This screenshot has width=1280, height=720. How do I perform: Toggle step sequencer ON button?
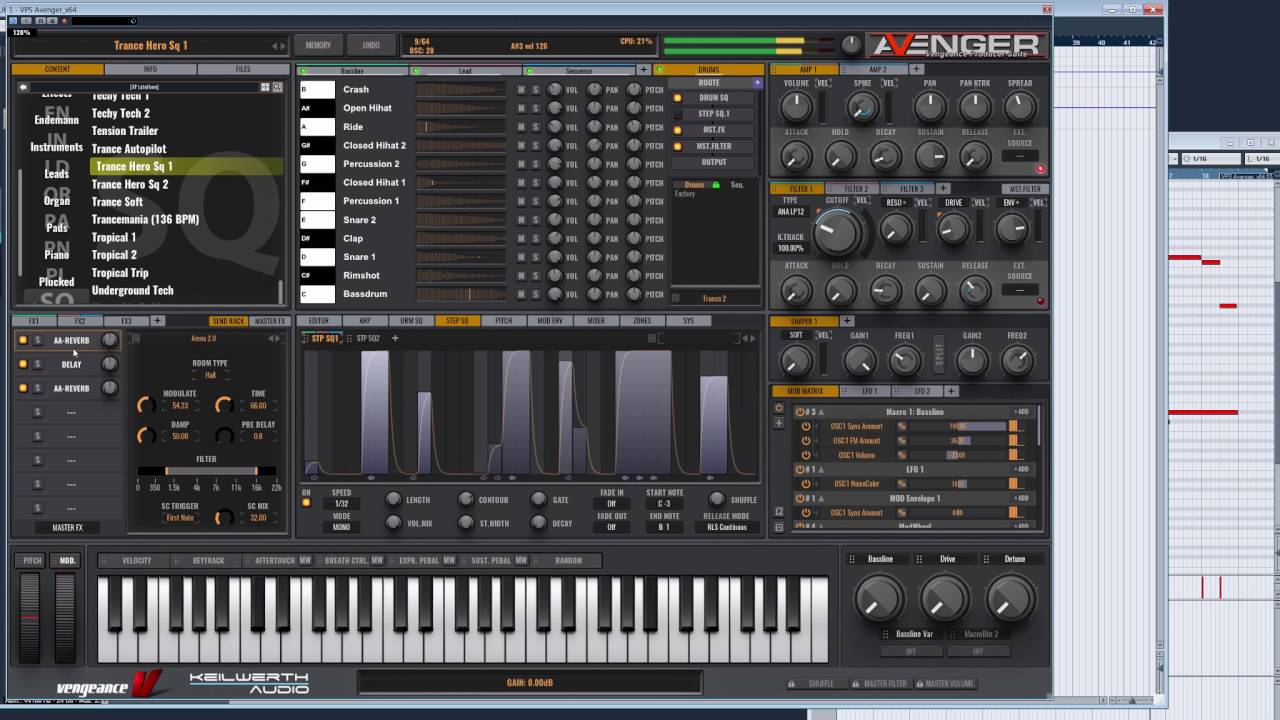307,502
